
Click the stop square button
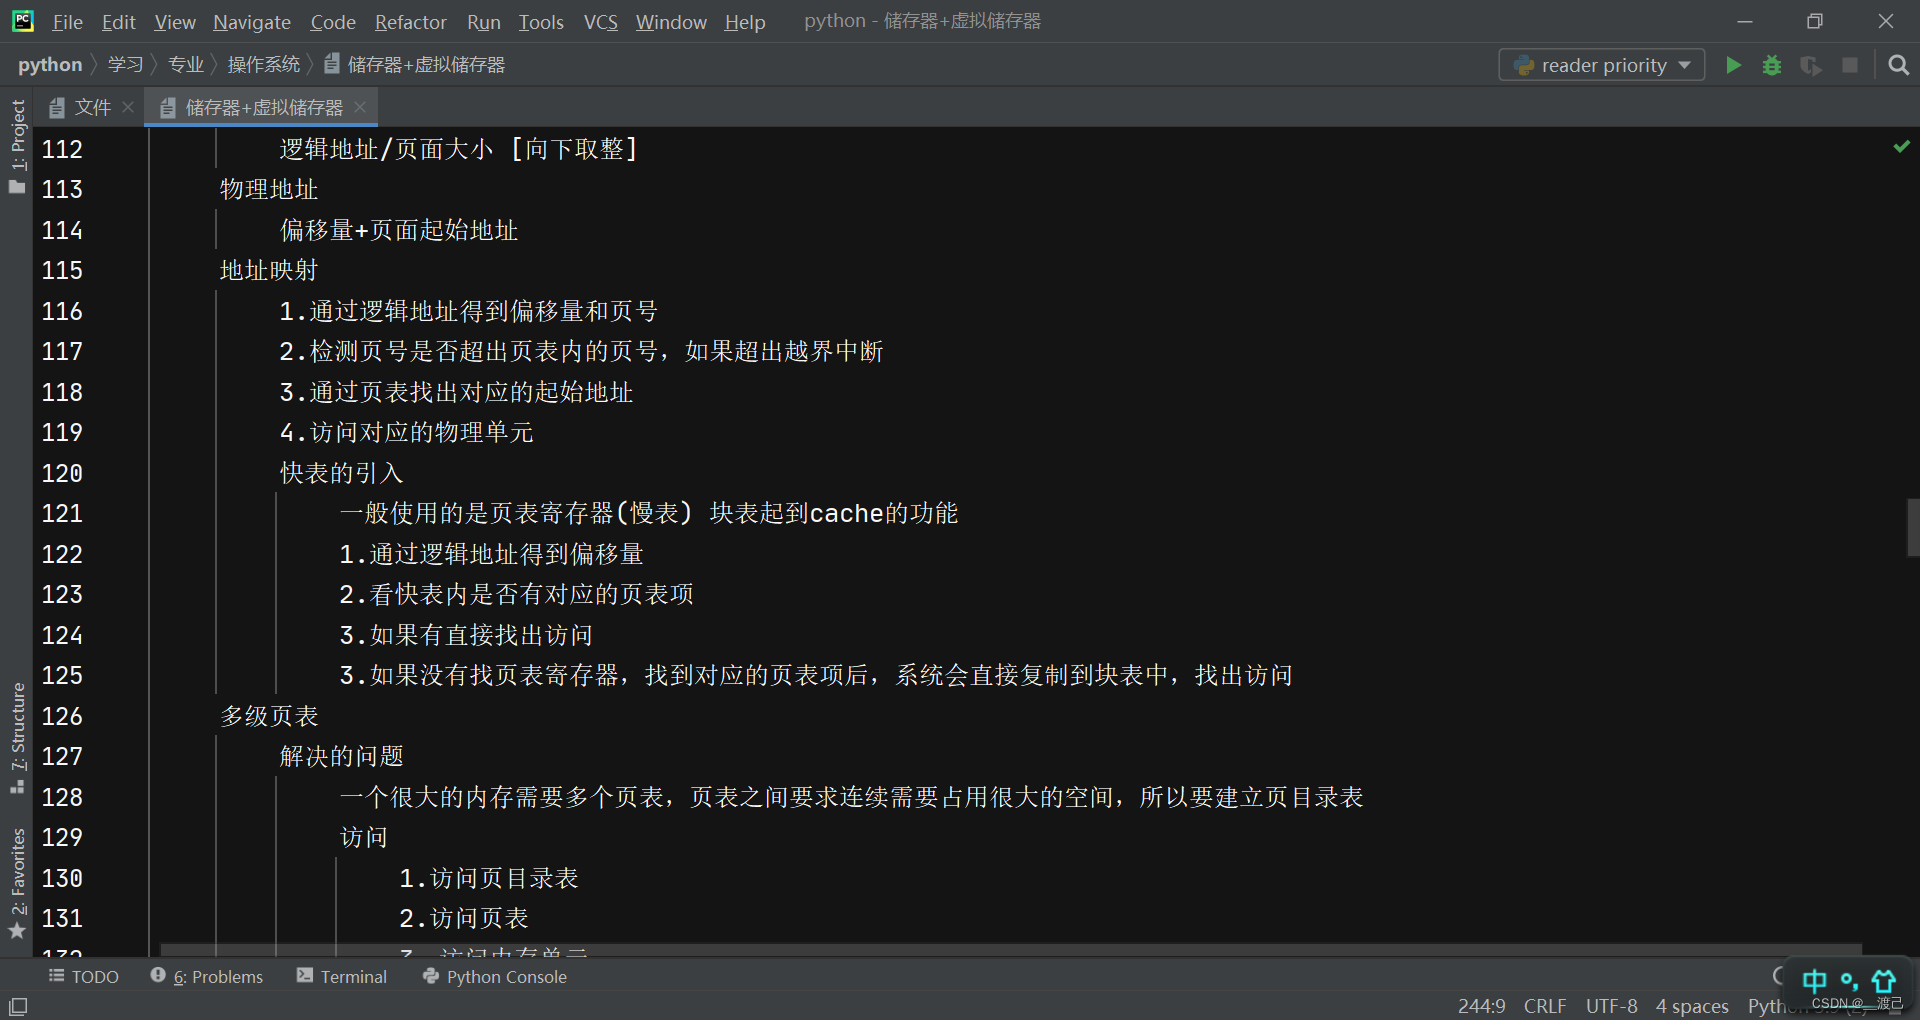[1850, 65]
